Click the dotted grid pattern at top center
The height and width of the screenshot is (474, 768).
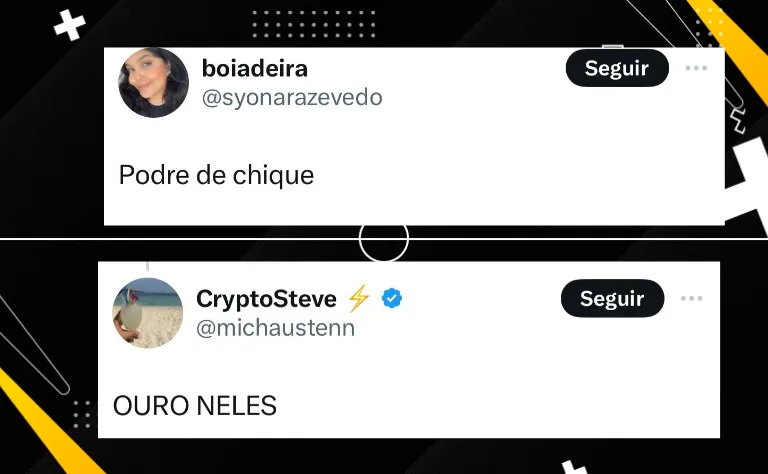coord(313,24)
